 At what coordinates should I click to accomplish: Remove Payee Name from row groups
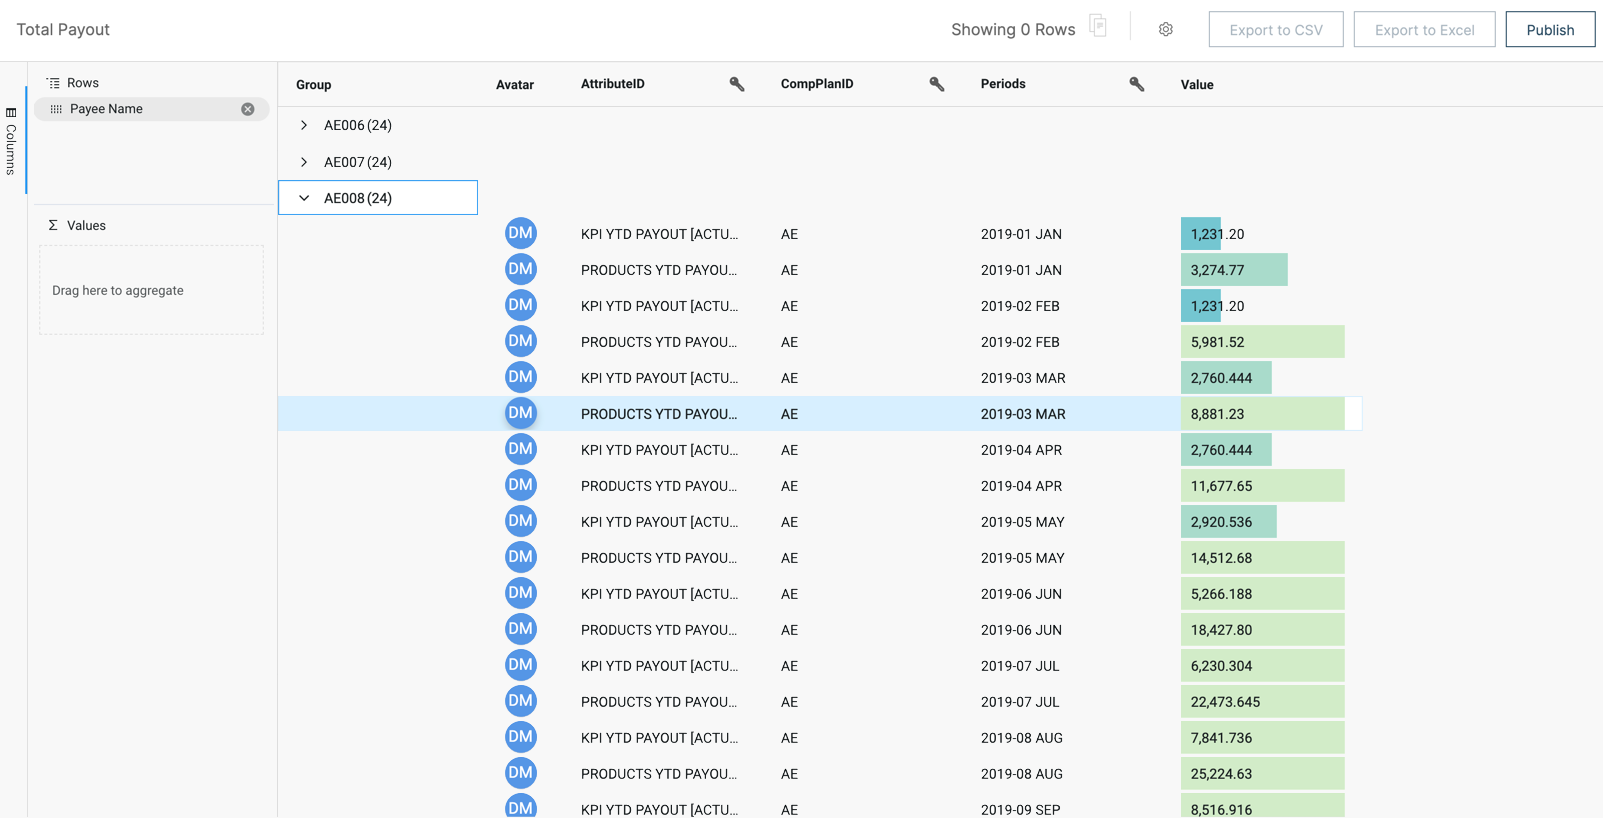pos(248,109)
